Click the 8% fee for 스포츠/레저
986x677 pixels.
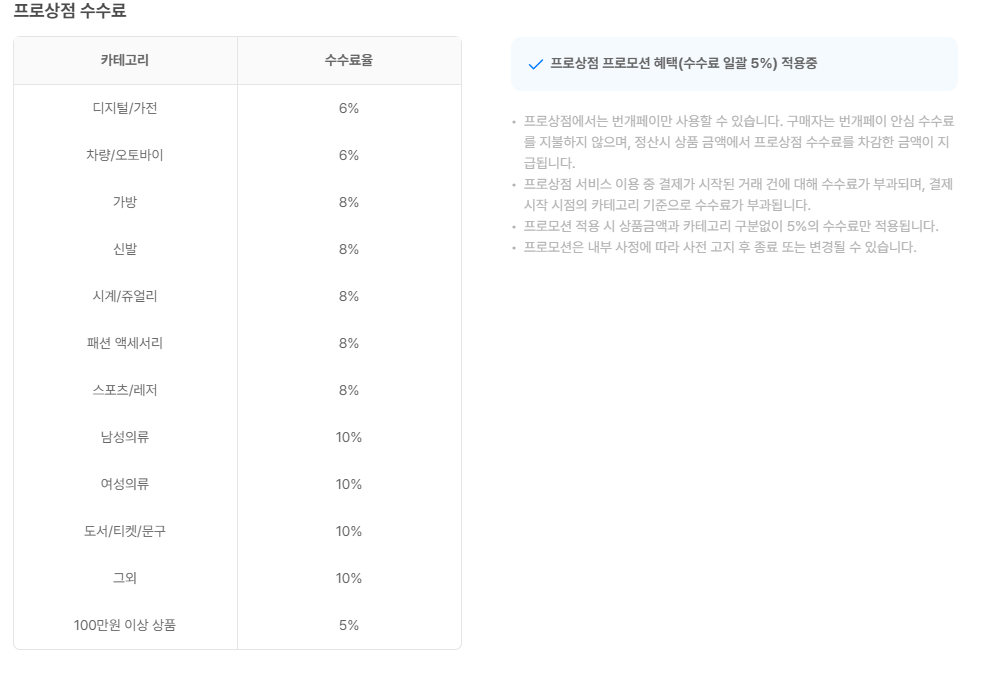tap(349, 390)
